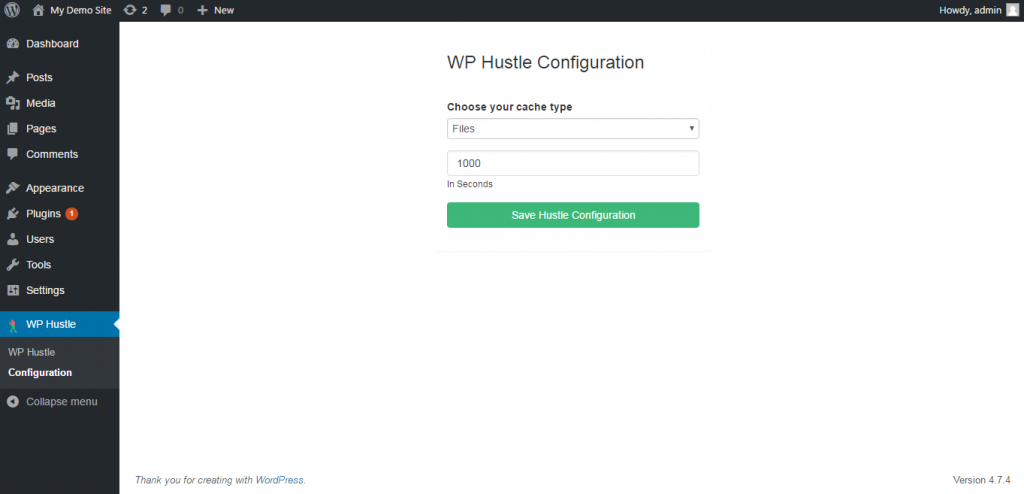Viewport: 1024px width, 494px height.
Task: Click the Posts pushpin icon
Action: pos(12,78)
